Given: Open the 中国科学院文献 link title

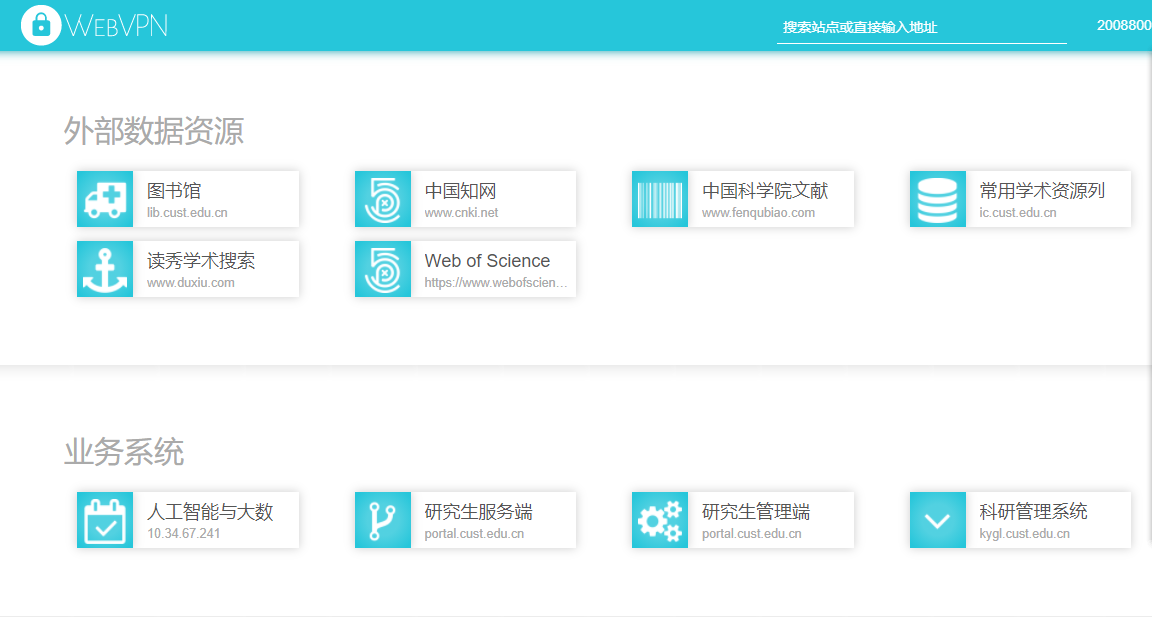Looking at the screenshot, I should (765, 191).
